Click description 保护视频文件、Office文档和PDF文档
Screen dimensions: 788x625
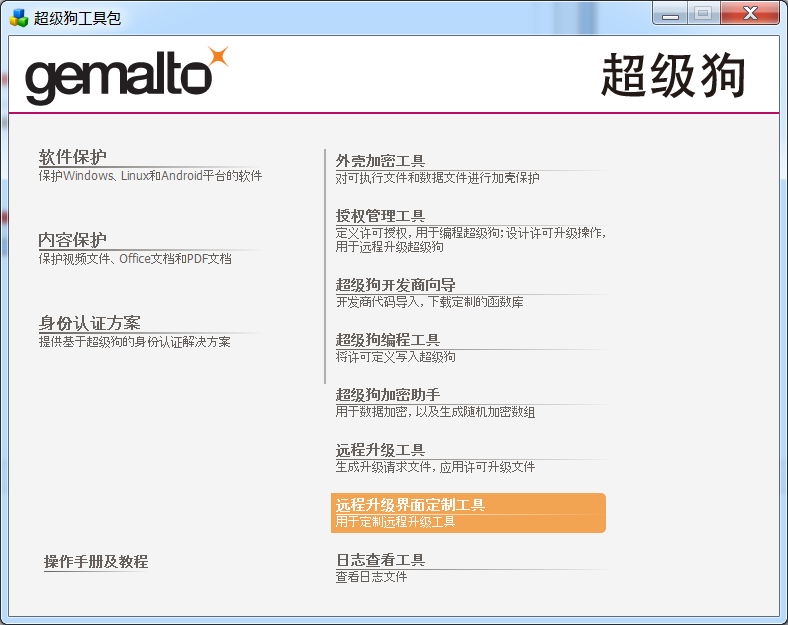point(135,259)
